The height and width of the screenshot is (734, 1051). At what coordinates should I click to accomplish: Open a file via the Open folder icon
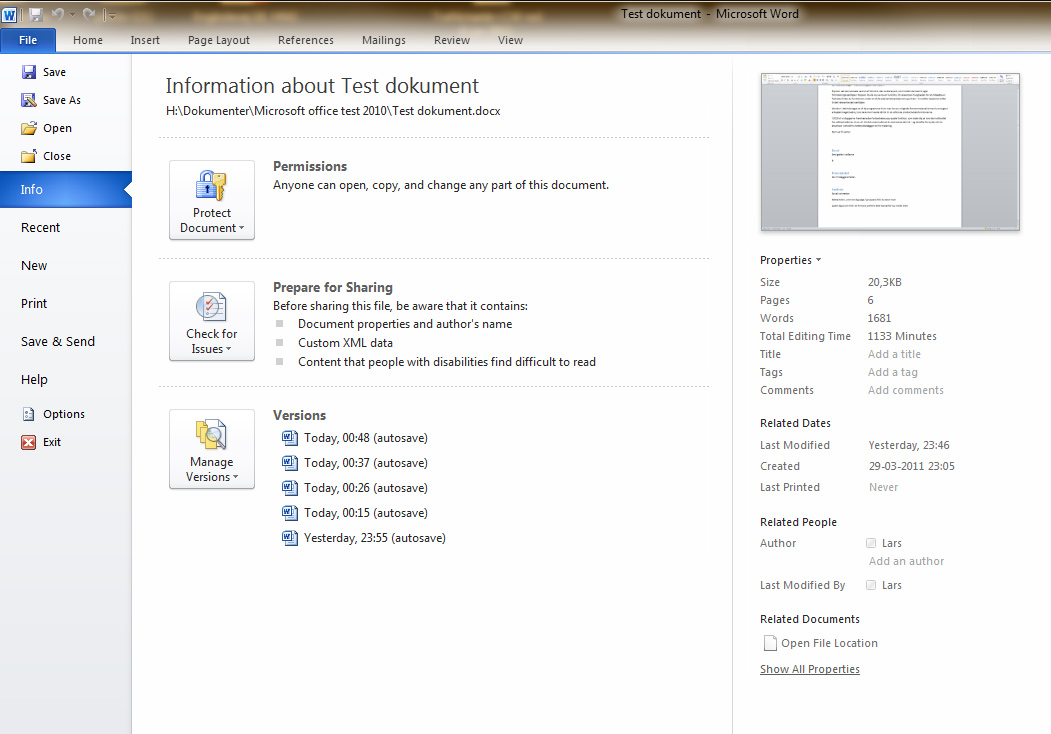(x=29, y=128)
